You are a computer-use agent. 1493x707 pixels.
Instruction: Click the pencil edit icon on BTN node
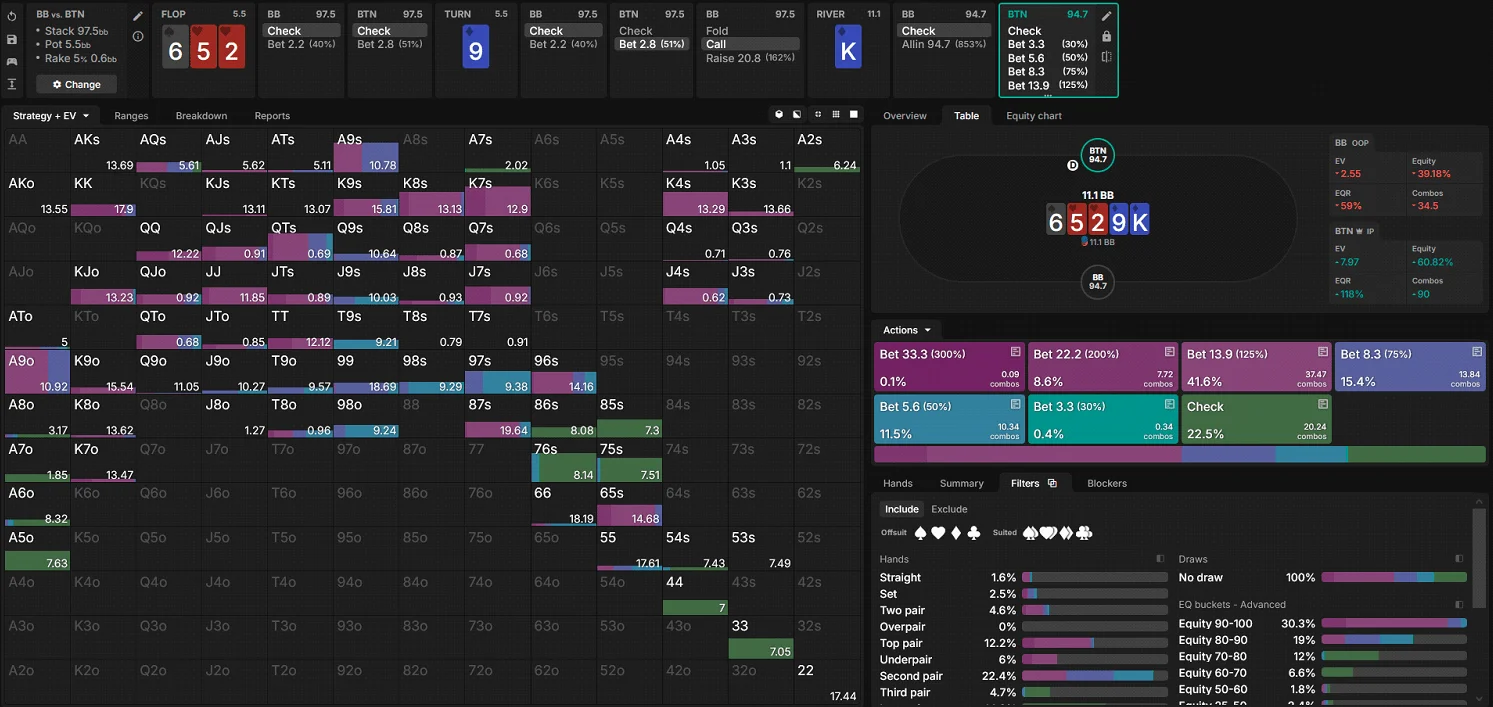click(1106, 16)
